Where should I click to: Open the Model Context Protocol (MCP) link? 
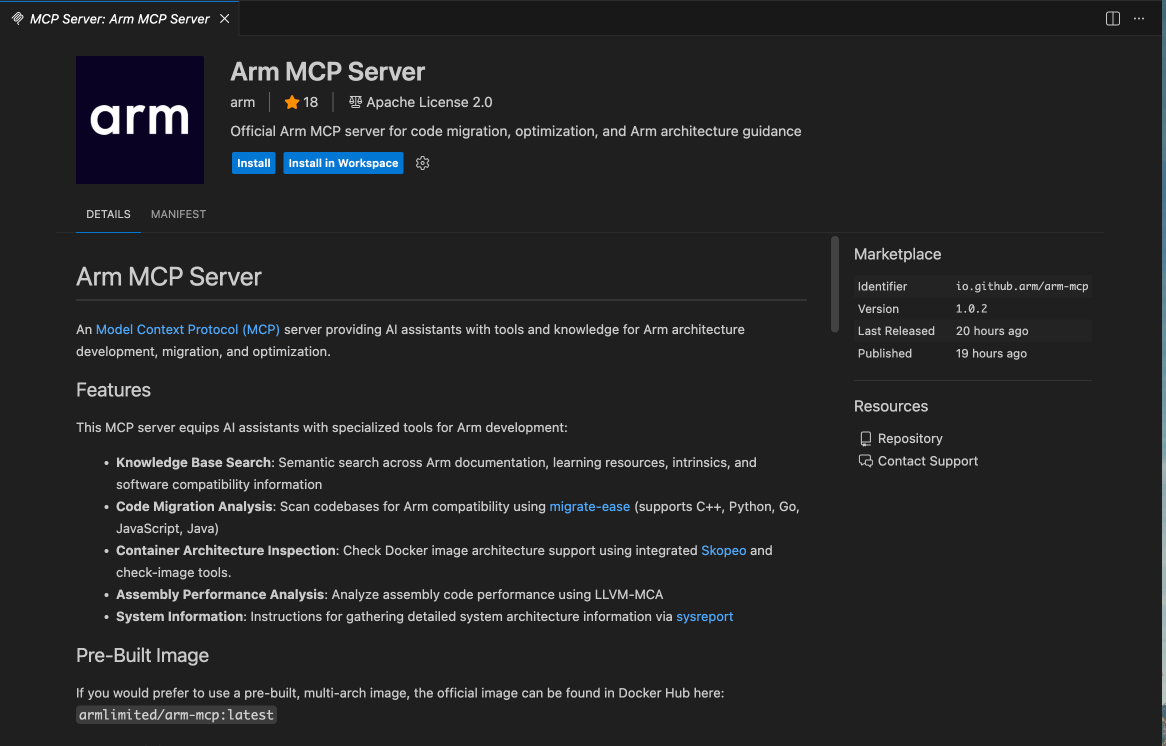(x=187, y=329)
